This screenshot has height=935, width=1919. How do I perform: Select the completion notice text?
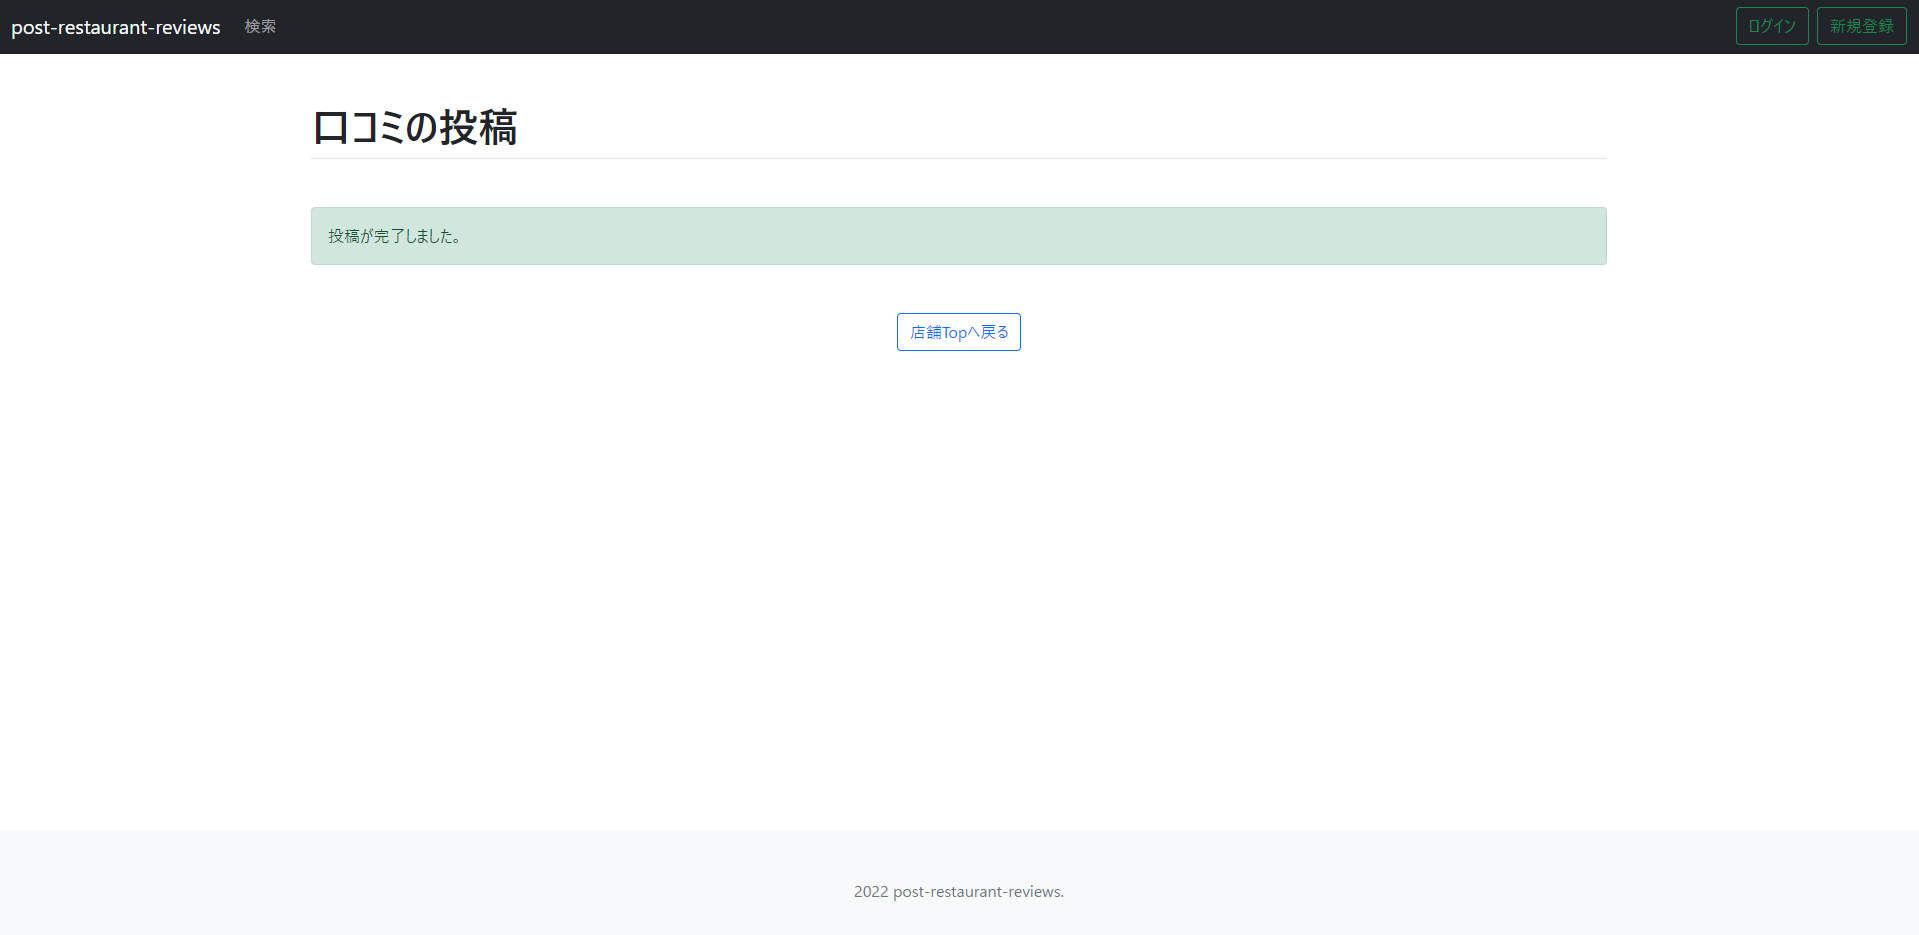click(395, 236)
